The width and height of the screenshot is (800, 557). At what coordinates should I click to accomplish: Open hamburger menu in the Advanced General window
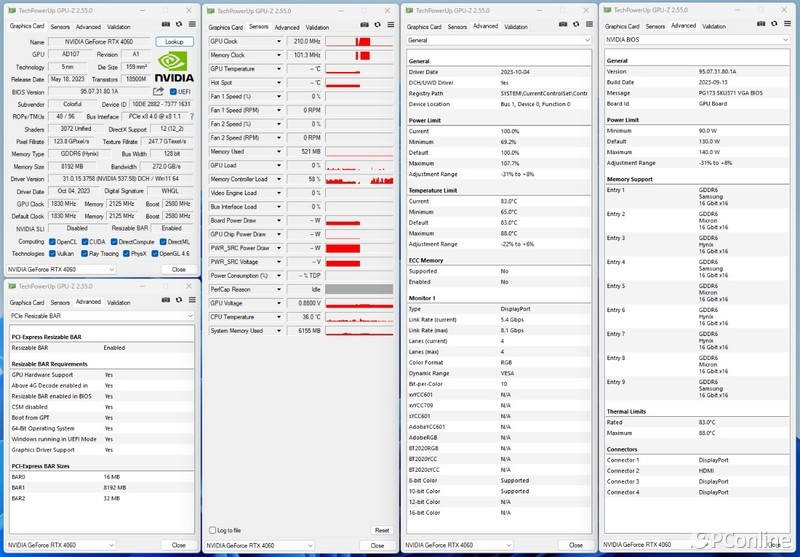[x=589, y=24]
